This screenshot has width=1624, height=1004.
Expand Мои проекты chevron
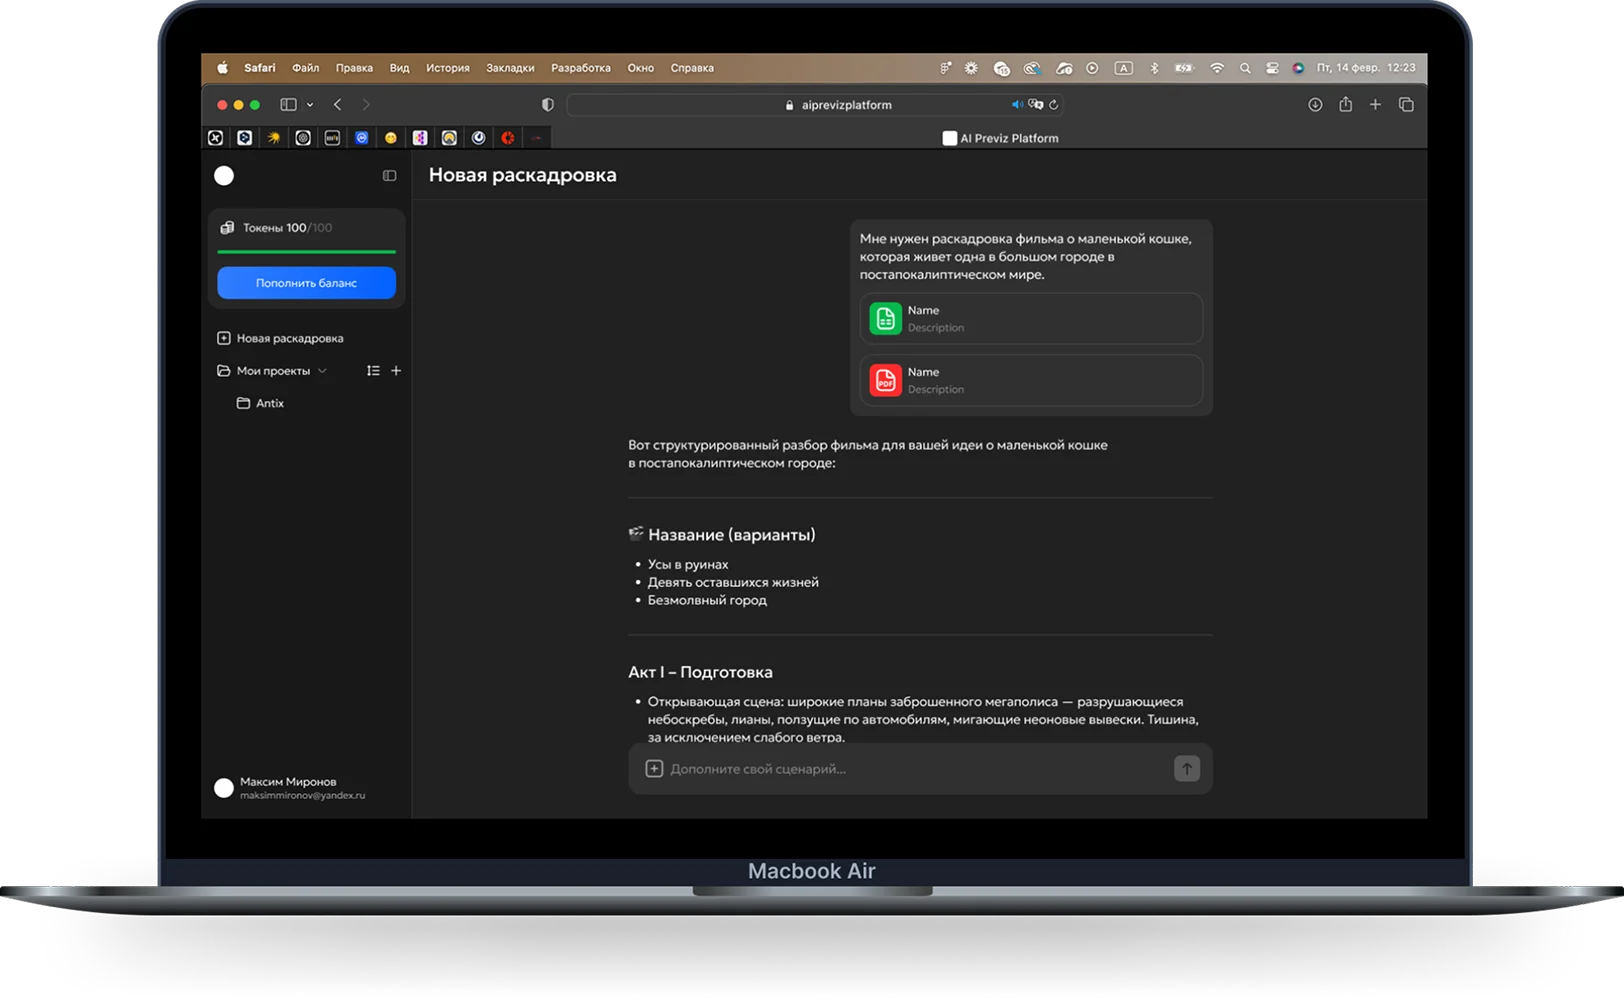pyautogui.click(x=322, y=371)
